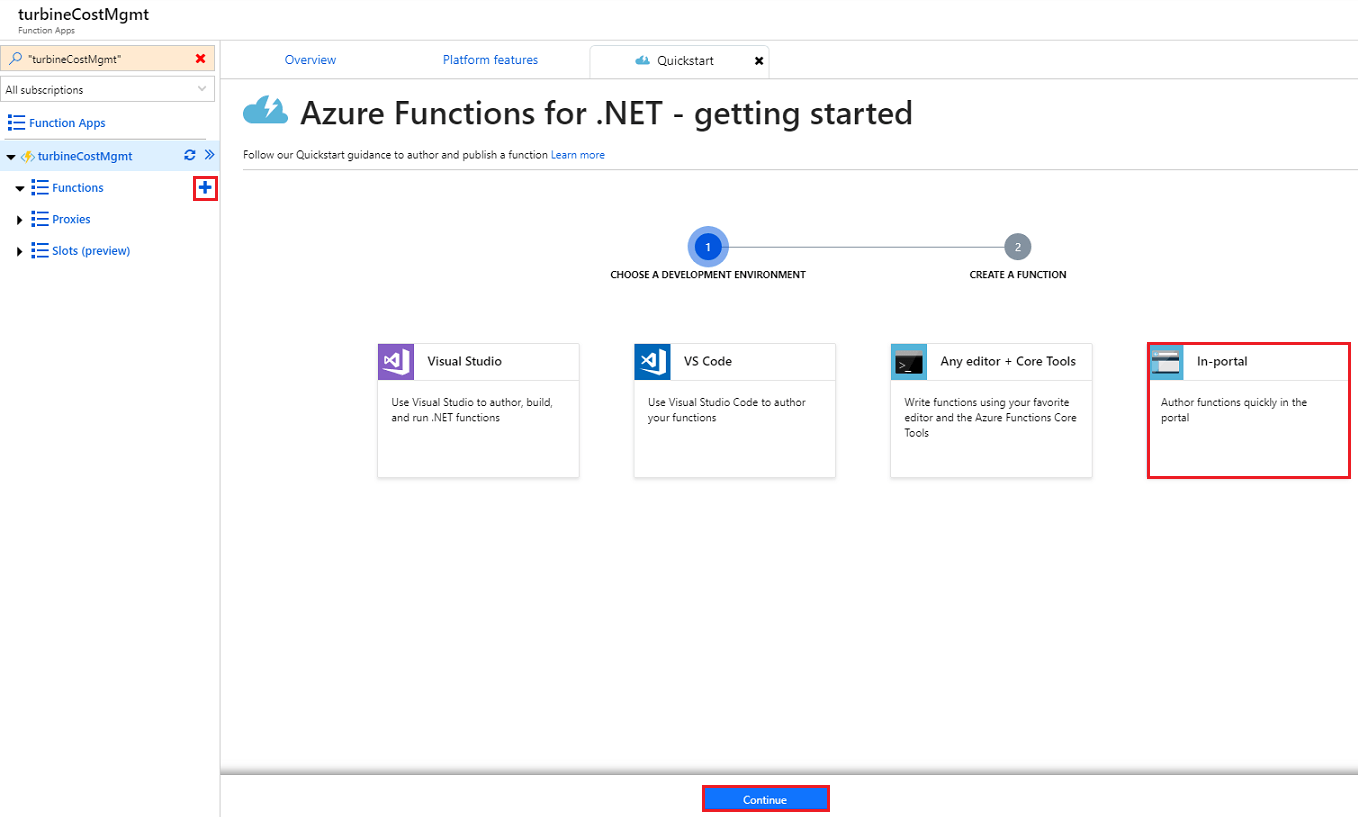Collapse the Functions tree node arrow
The height and width of the screenshot is (817, 1358).
point(19,188)
